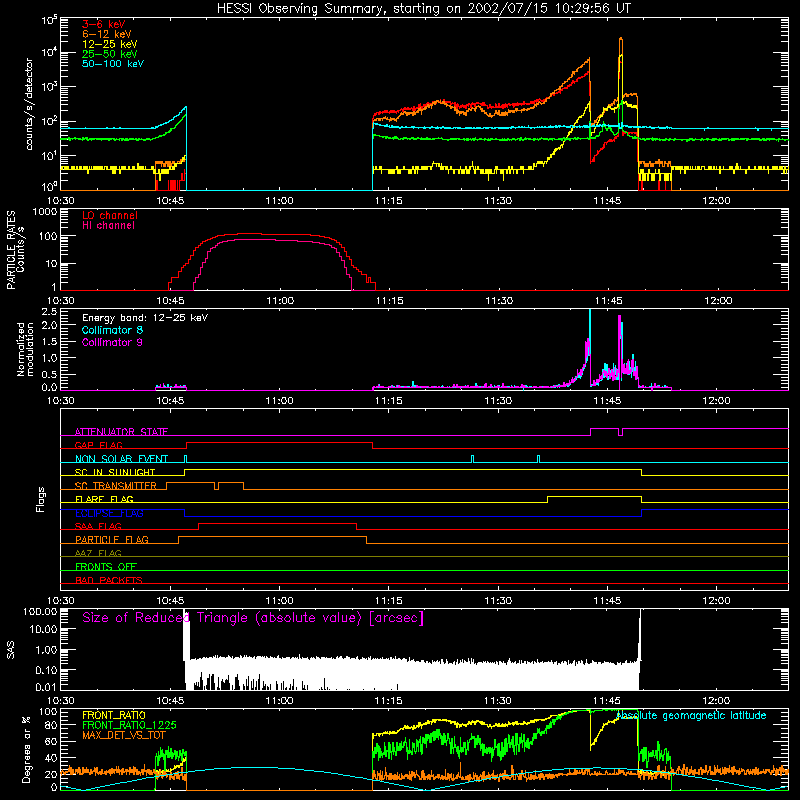Click the raised FLARE_FLAG segment
The height and width of the screenshot is (800, 800).
[594, 496]
